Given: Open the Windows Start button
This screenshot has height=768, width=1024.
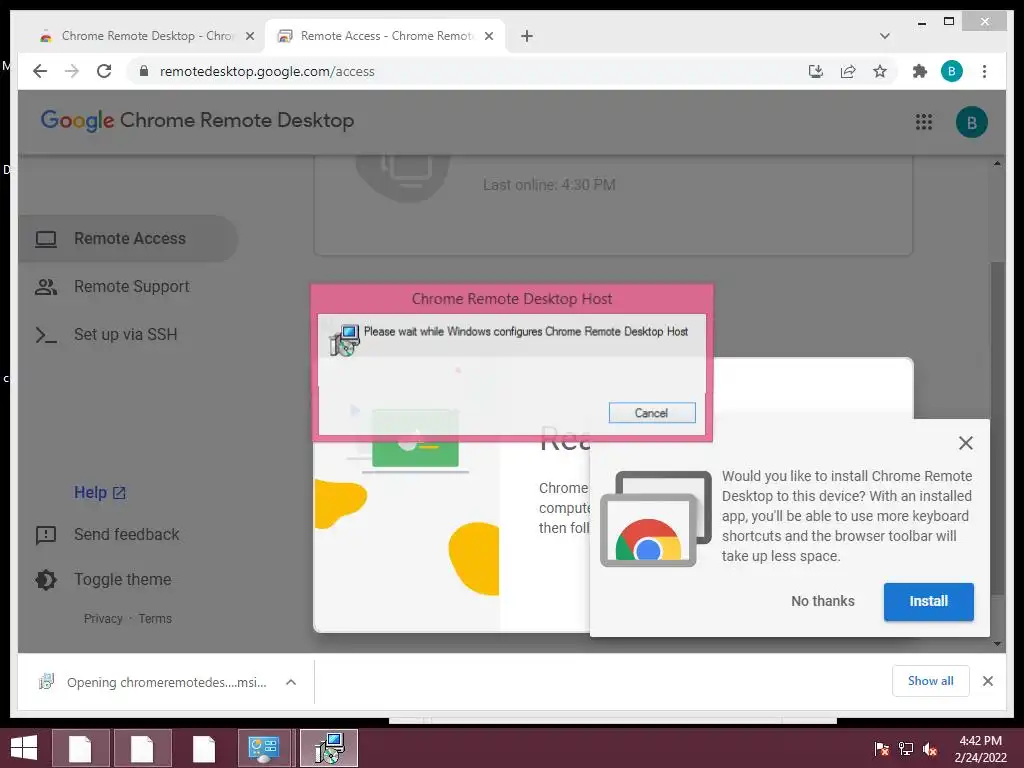Looking at the screenshot, I should tap(24, 748).
